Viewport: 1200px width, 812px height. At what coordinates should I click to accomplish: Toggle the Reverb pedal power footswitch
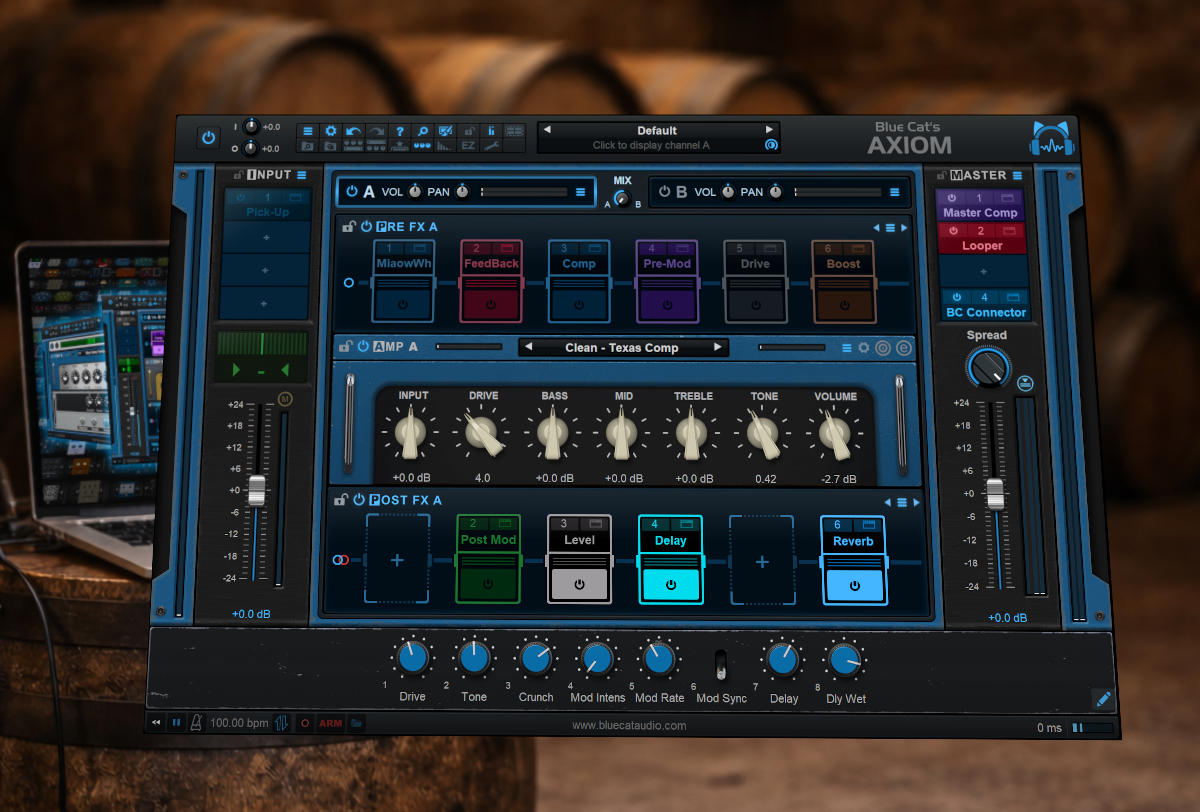tap(854, 584)
